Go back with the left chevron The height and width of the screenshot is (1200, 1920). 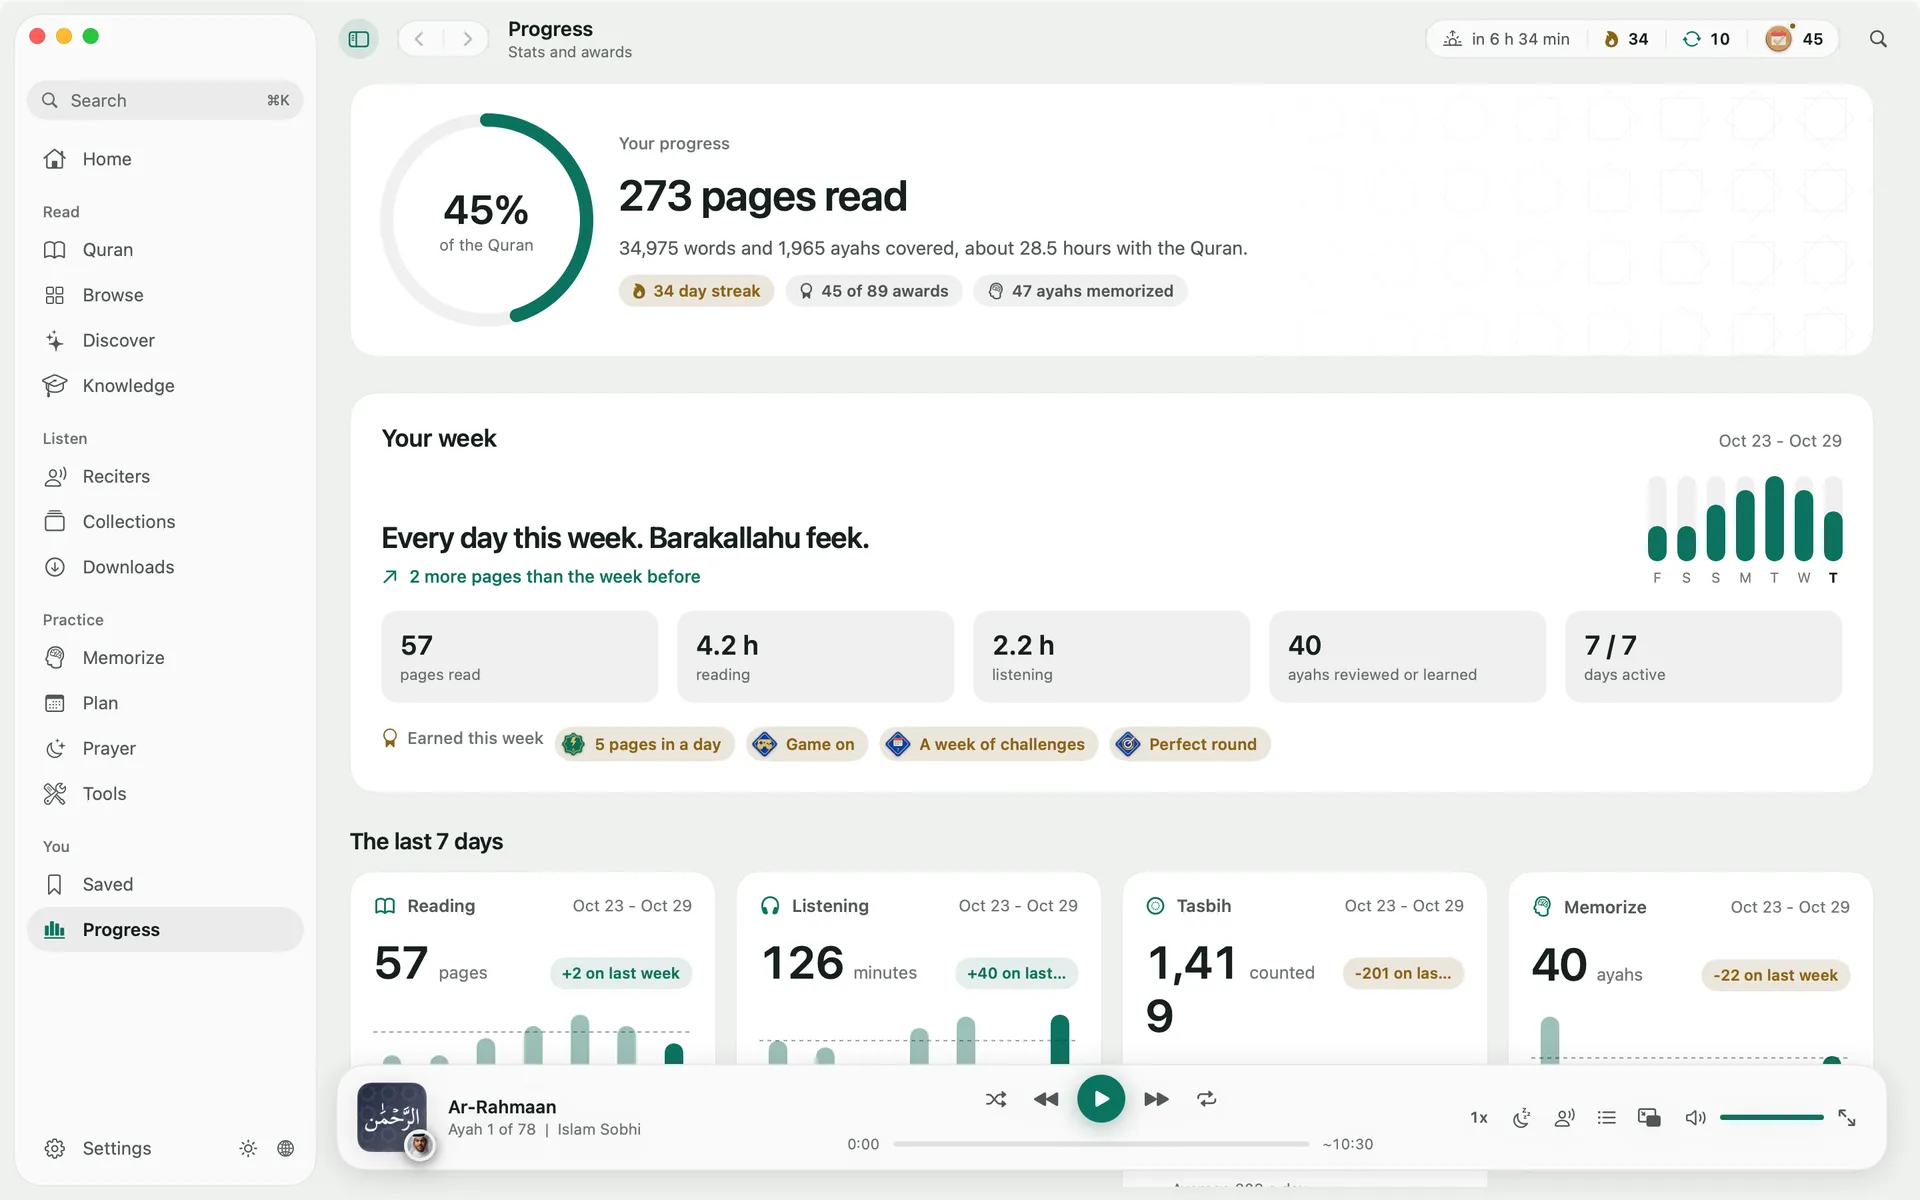420,39
